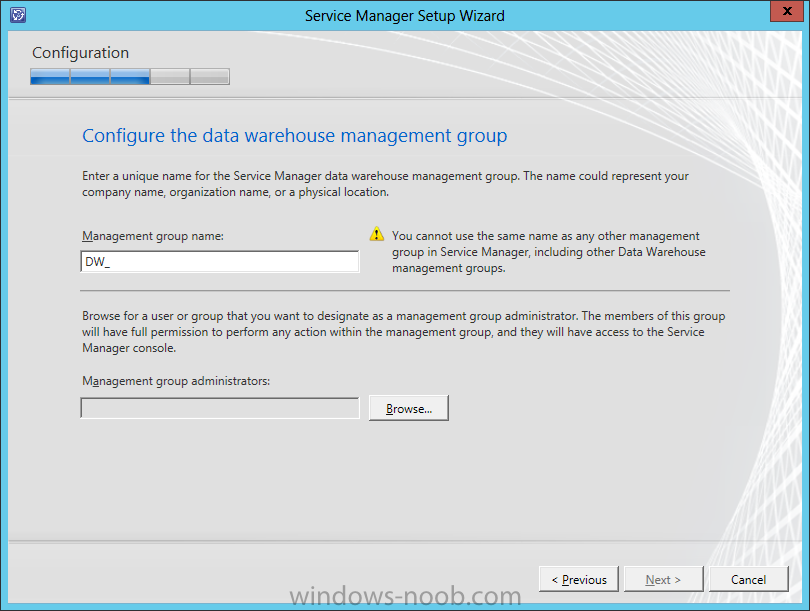The image size is (810, 611).
Task: Click the 'Browse for a user or group' description
Action: pyautogui.click(x=403, y=332)
